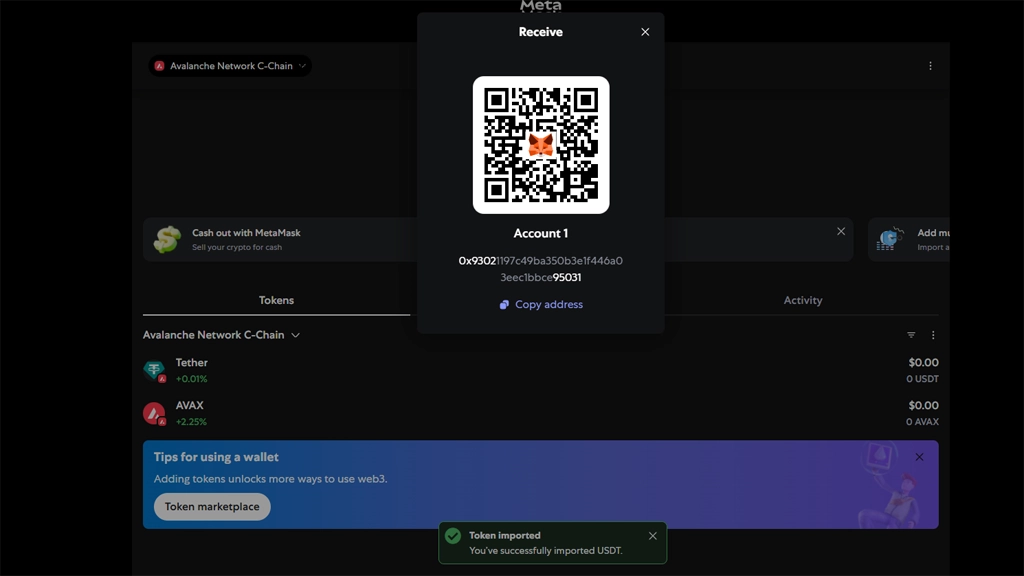Dismiss the Token imported notification

click(x=652, y=536)
